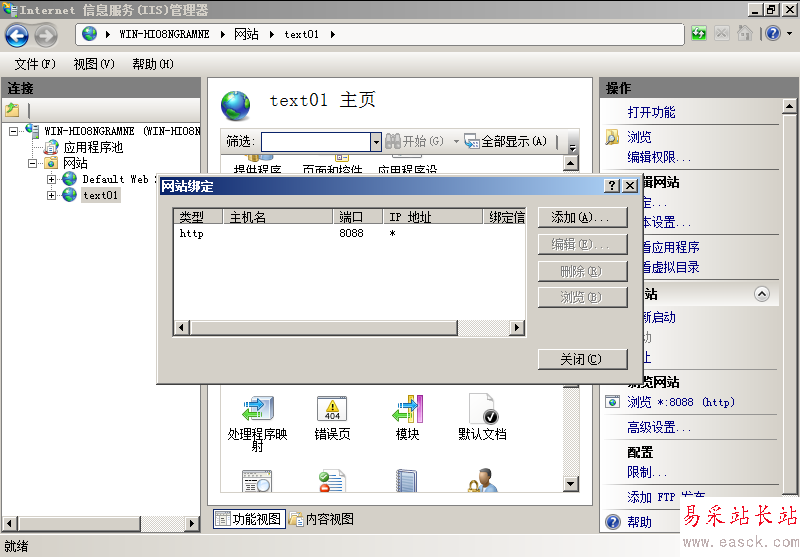
Task: Click the globe icon in address bar
Action: (89, 34)
